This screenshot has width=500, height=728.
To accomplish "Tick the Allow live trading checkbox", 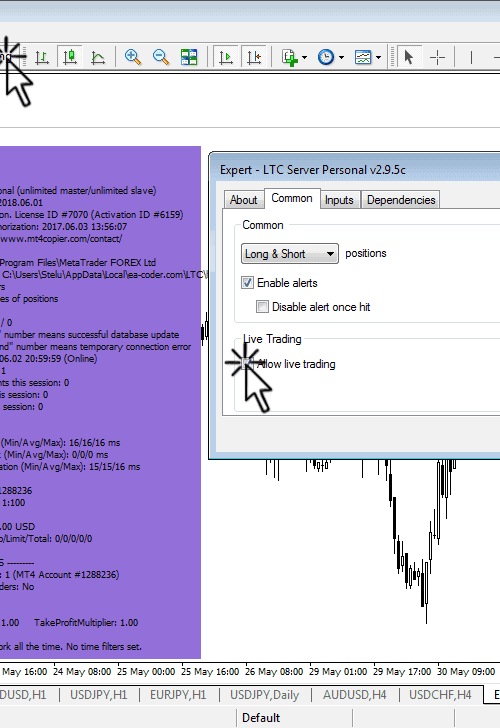I will tap(248, 364).
